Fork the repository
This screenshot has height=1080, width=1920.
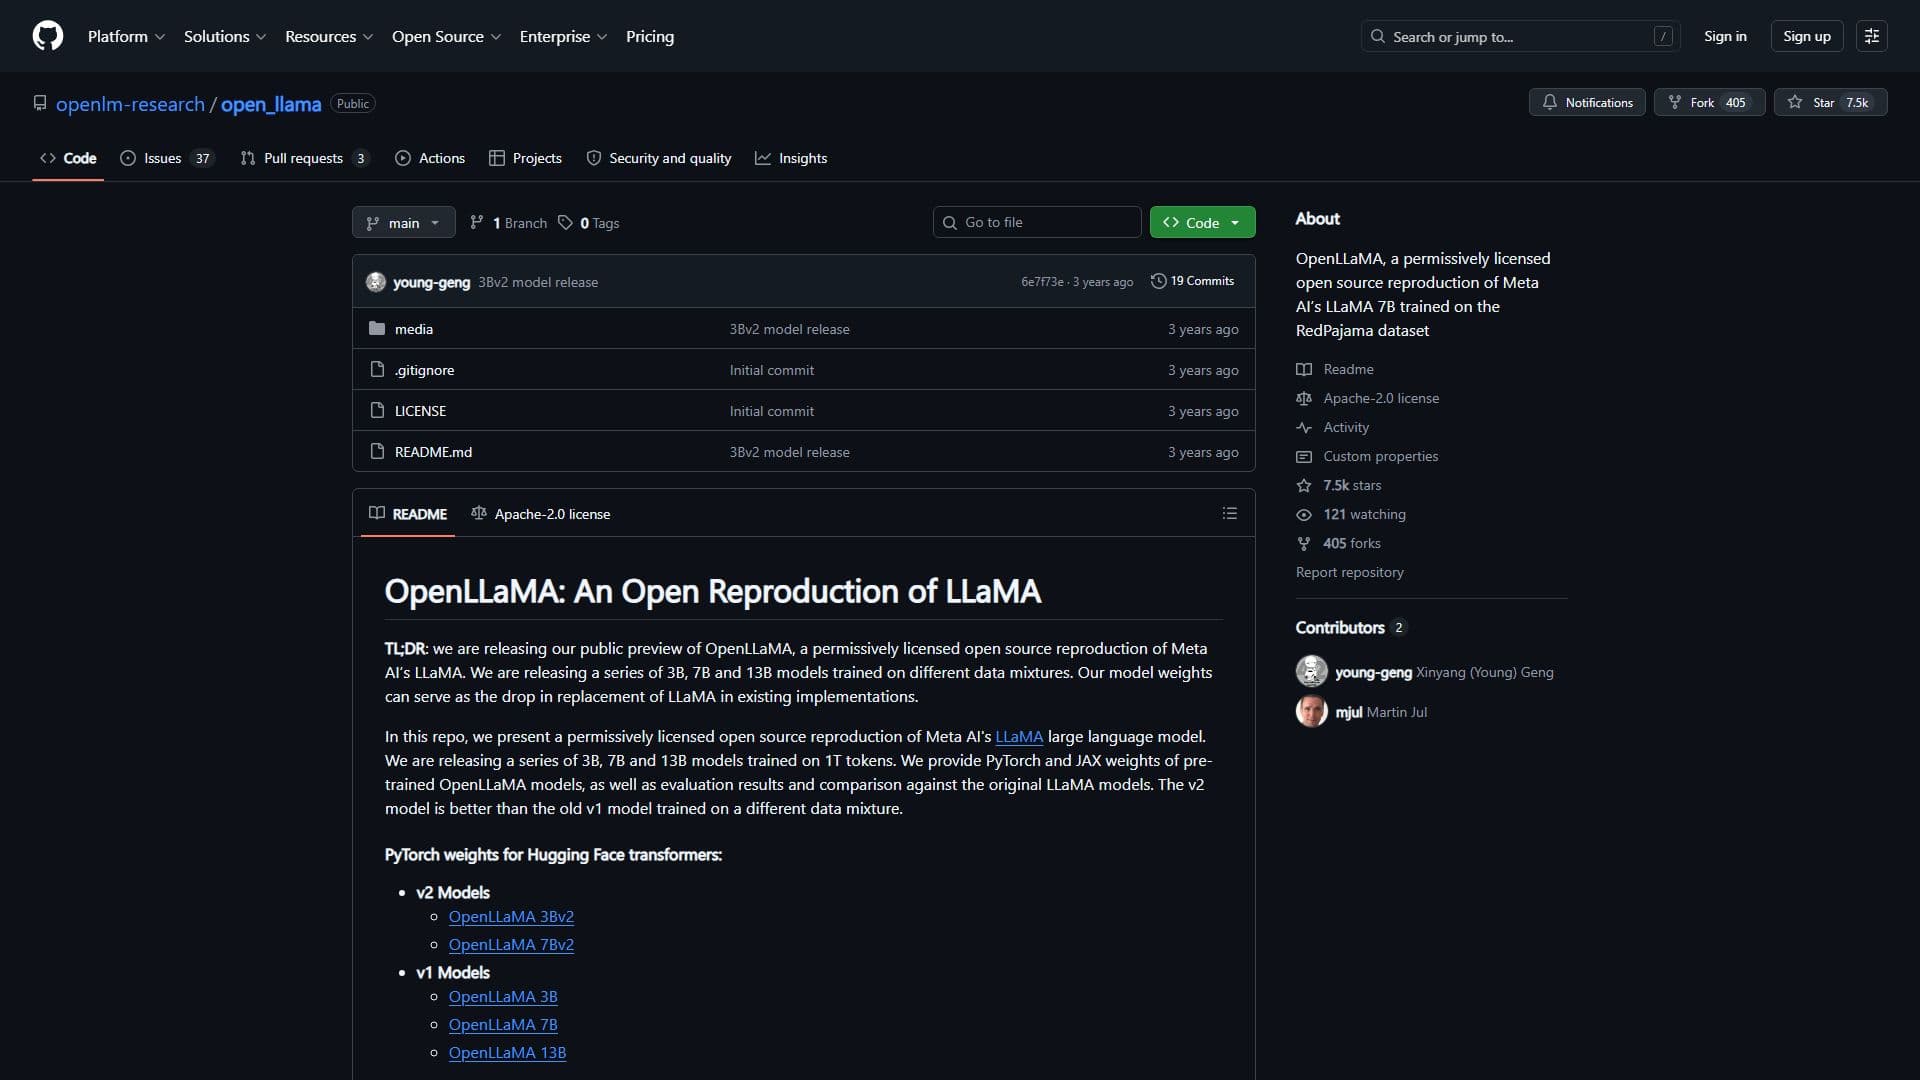[x=1709, y=102]
